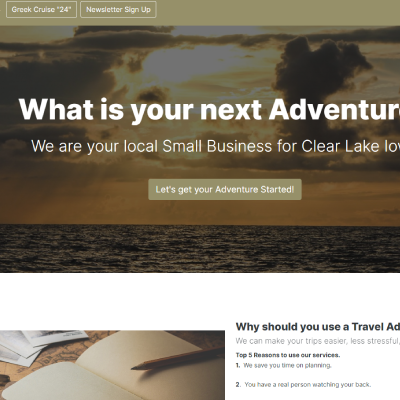Click the pencil resting on the notebook
This screenshot has height=400, width=400.
point(178,358)
